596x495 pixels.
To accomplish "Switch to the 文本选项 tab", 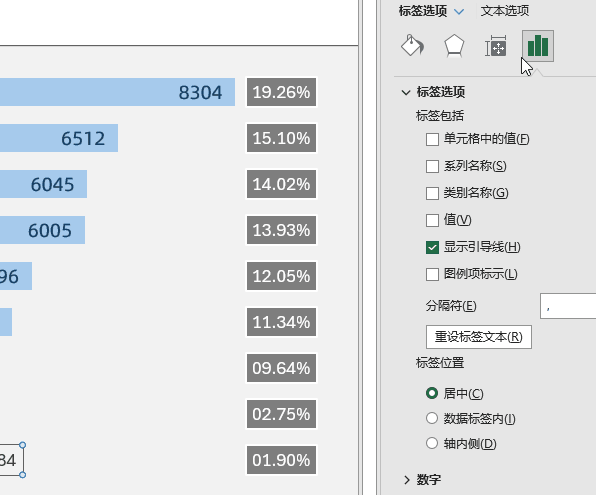I will (504, 11).
